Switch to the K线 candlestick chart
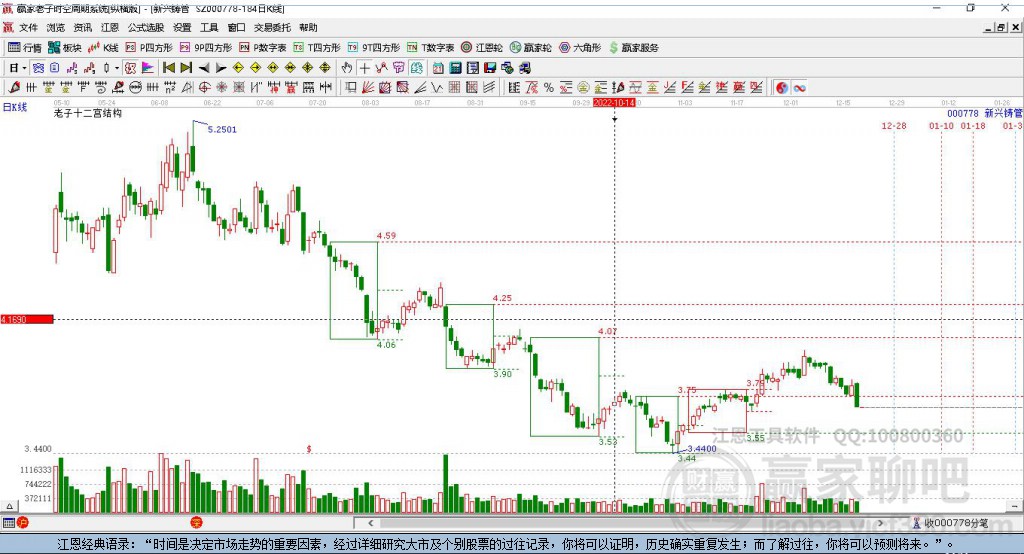This screenshot has height=554, width=1024. (103, 48)
